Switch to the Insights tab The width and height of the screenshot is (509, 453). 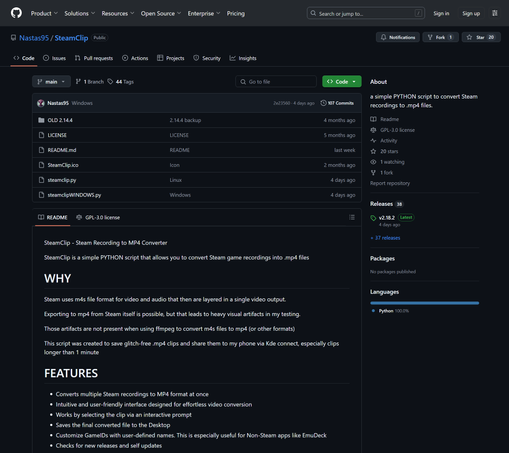[243, 58]
